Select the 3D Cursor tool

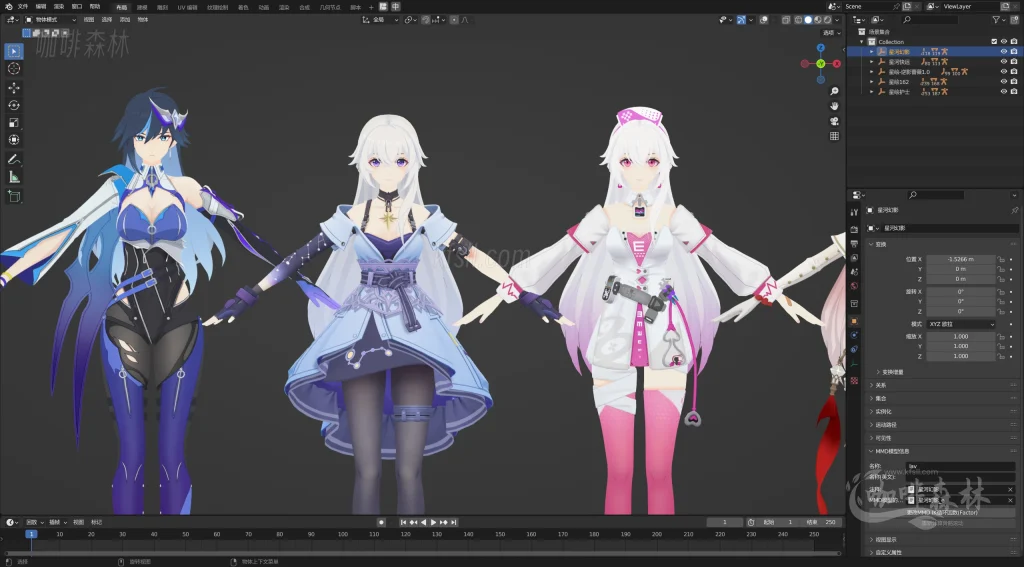[x=14, y=69]
